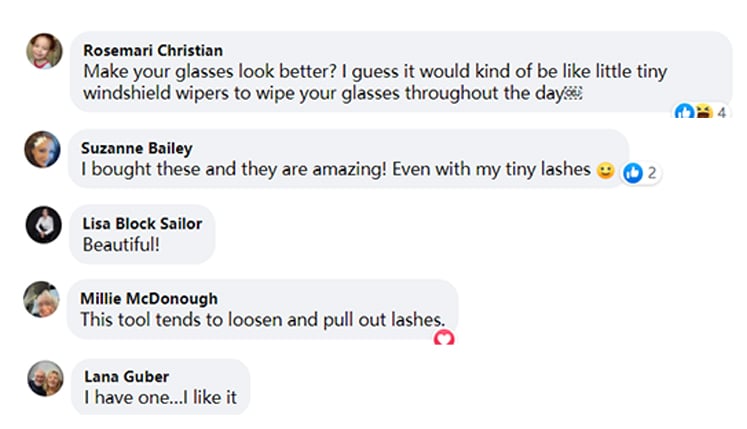Open Rosemari Christian's profile name link
This screenshot has height=429, width=747.
pyautogui.click(x=153, y=50)
